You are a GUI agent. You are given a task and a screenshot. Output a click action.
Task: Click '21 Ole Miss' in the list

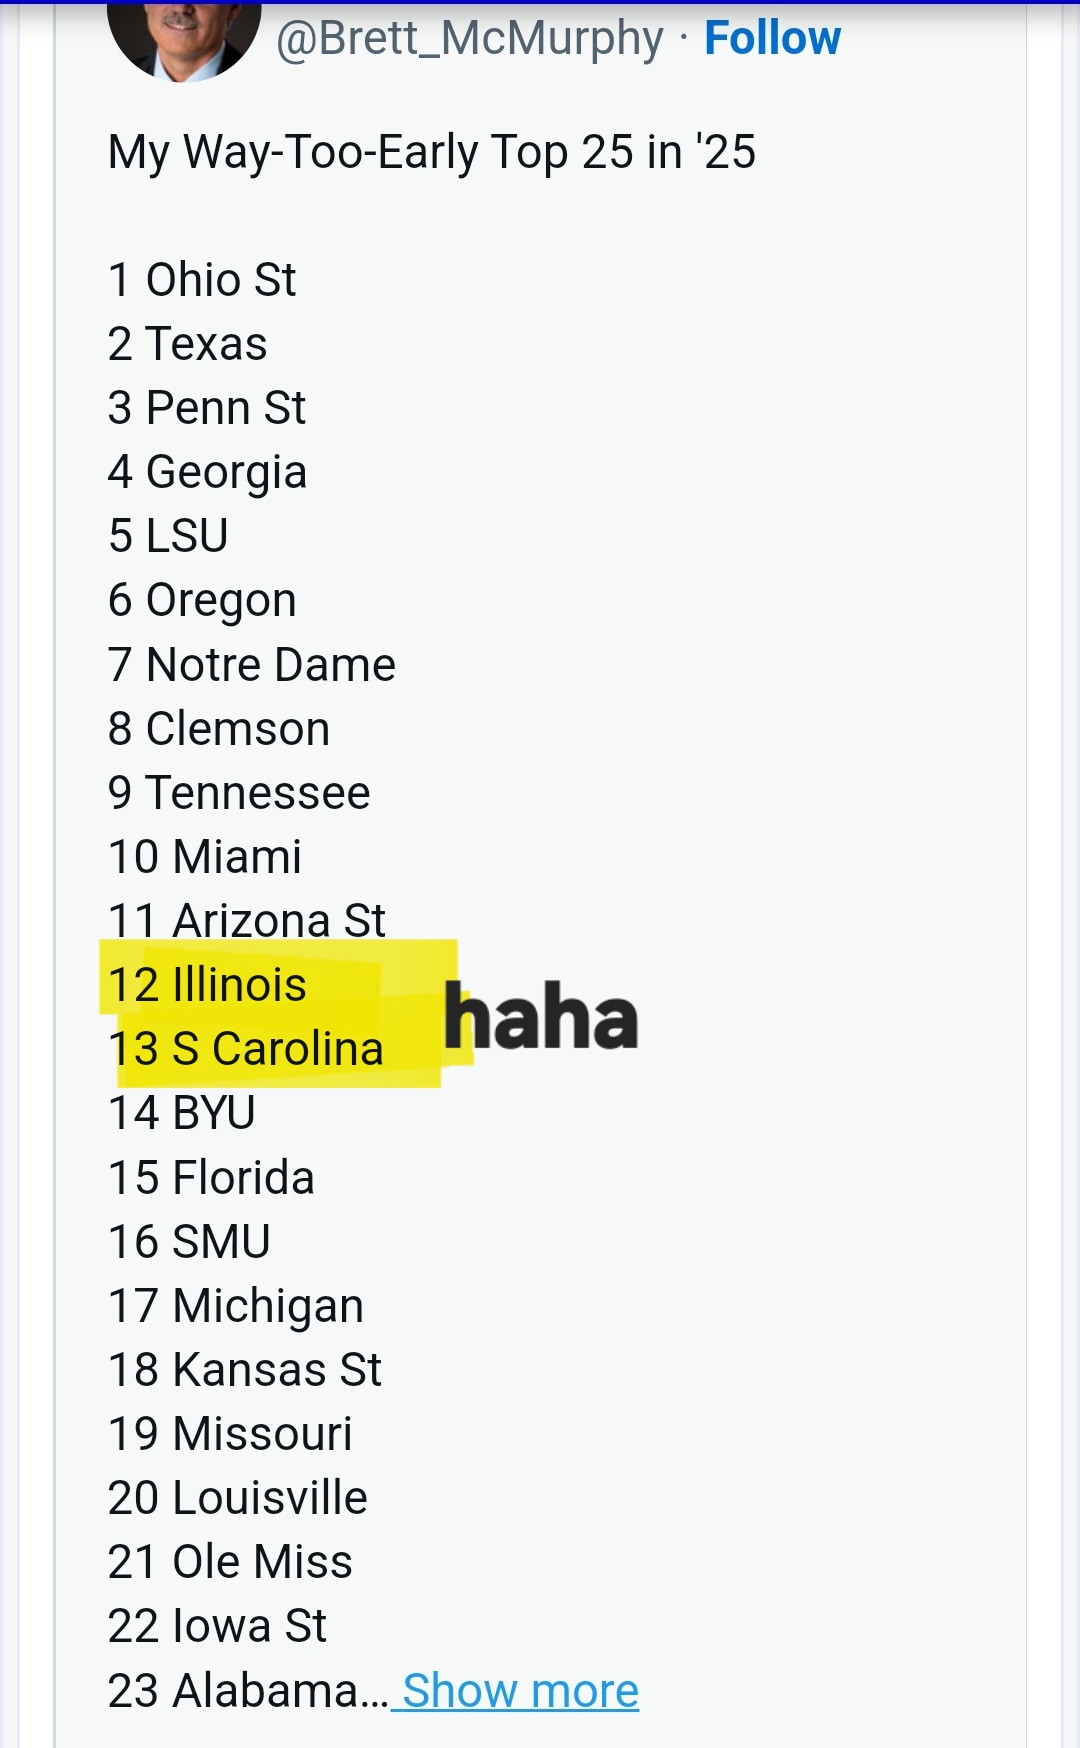pos(230,1562)
